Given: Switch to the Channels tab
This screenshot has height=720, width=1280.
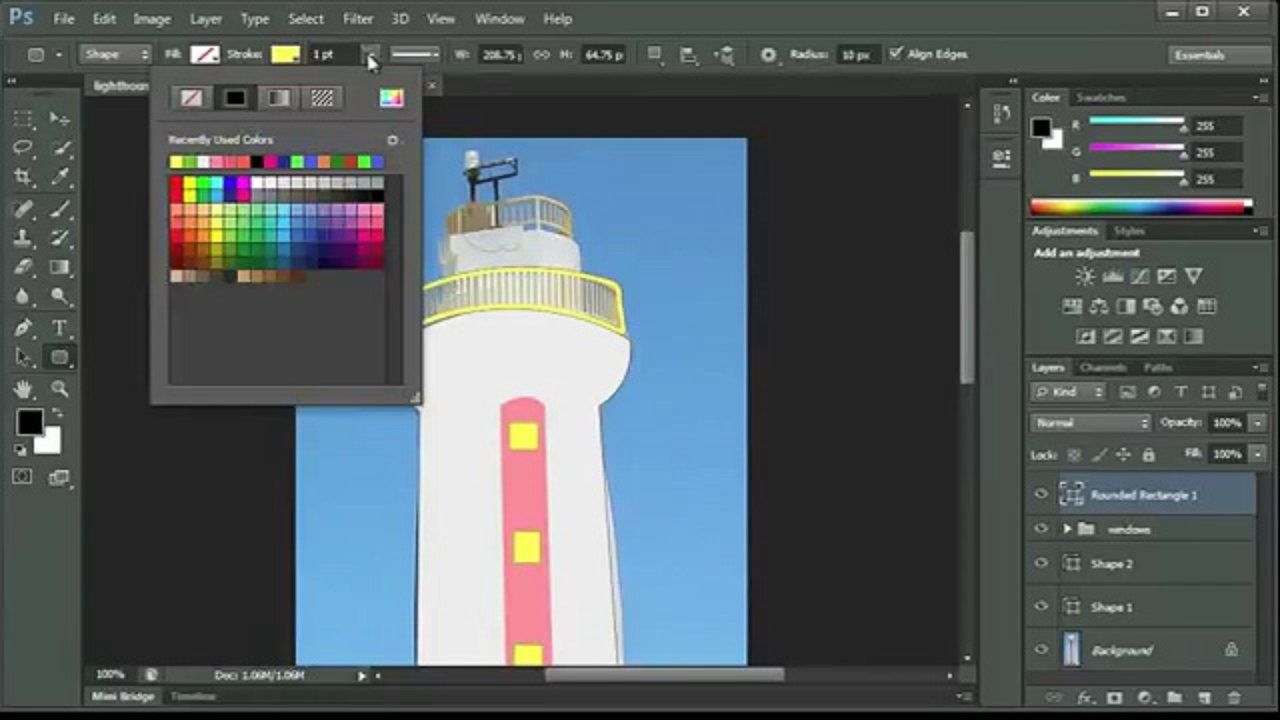Looking at the screenshot, I should coord(1103,367).
